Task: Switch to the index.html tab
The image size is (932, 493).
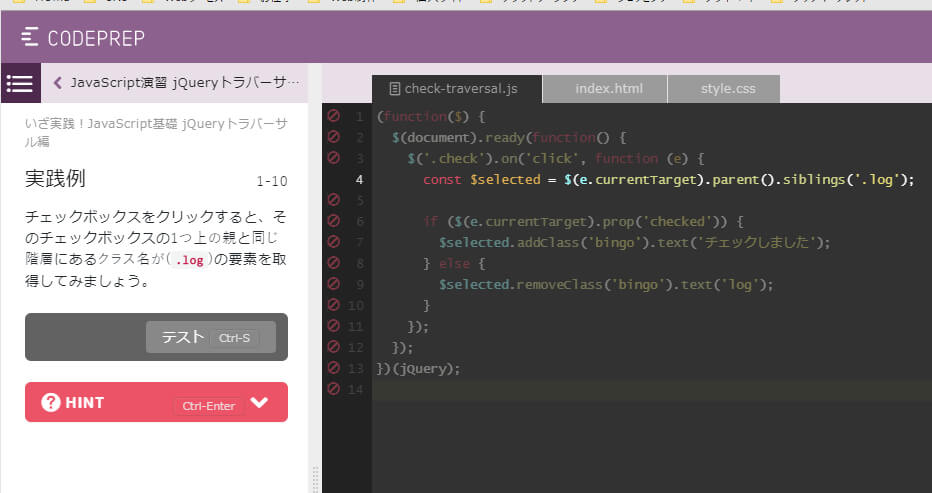Action: 608,89
